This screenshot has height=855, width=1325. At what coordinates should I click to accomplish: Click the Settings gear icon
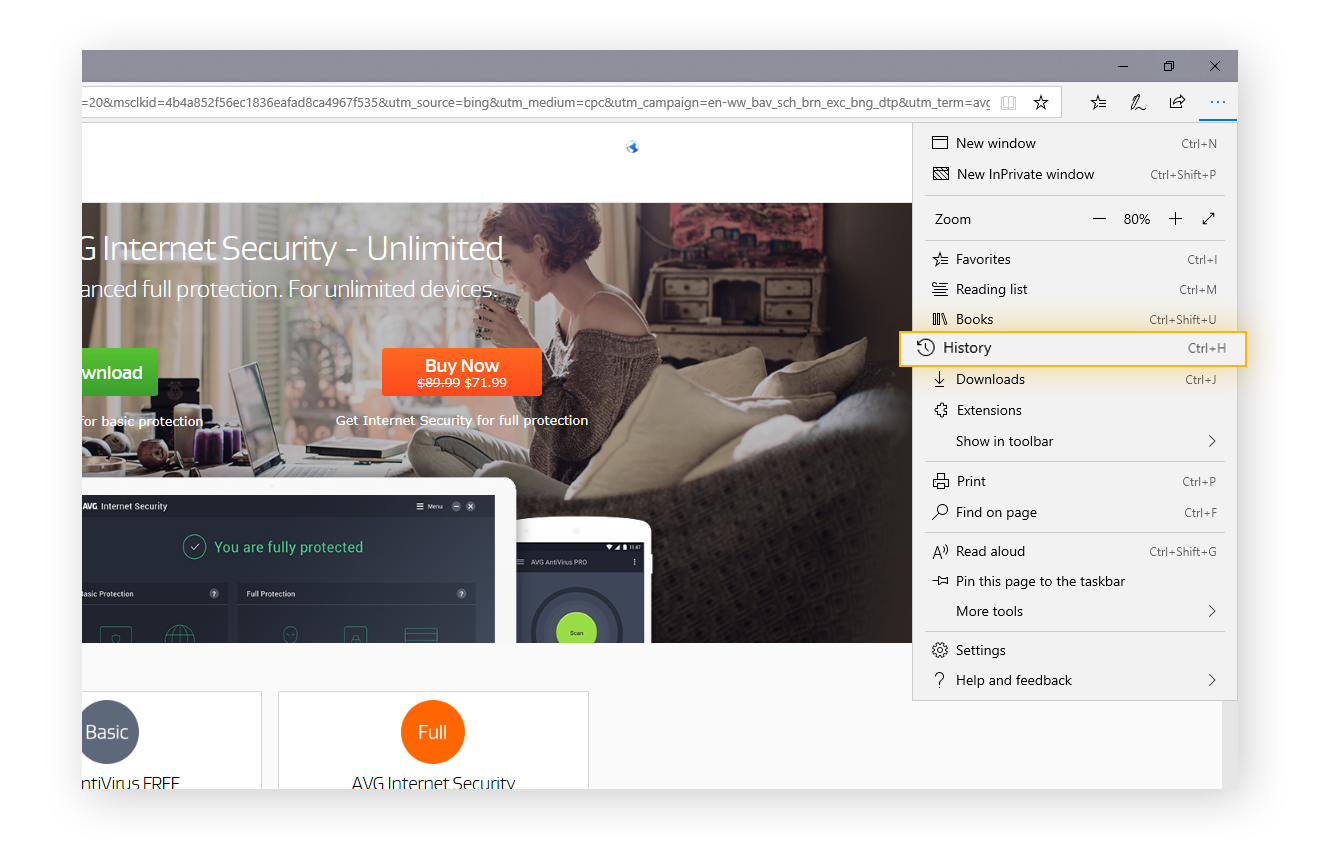point(940,650)
